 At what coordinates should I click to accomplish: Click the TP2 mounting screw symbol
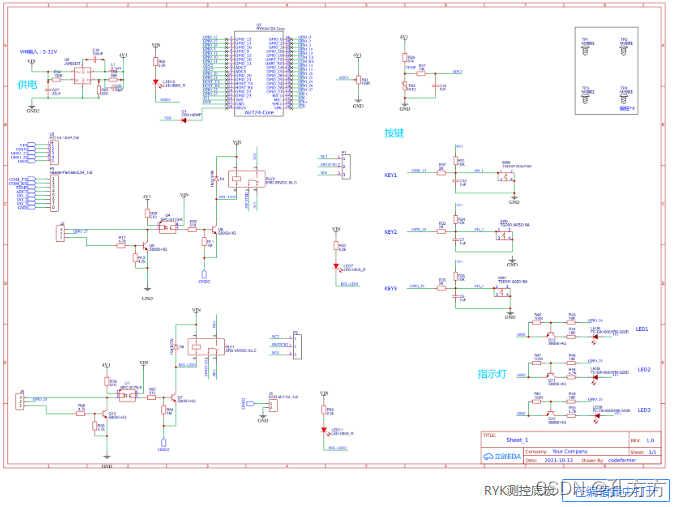(x=624, y=50)
